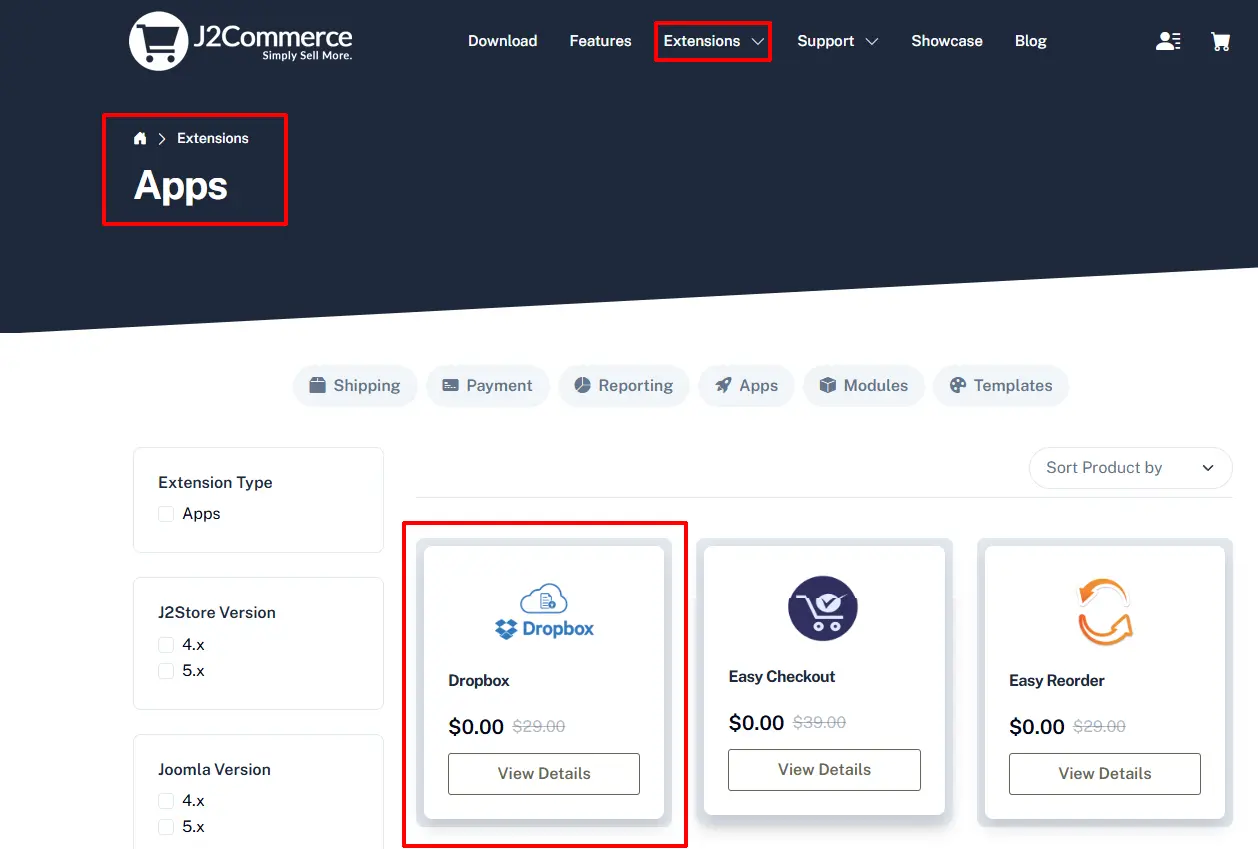The width and height of the screenshot is (1258, 849).
Task: Click the pie chart icon on the Reporting pill
Action: (583, 385)
